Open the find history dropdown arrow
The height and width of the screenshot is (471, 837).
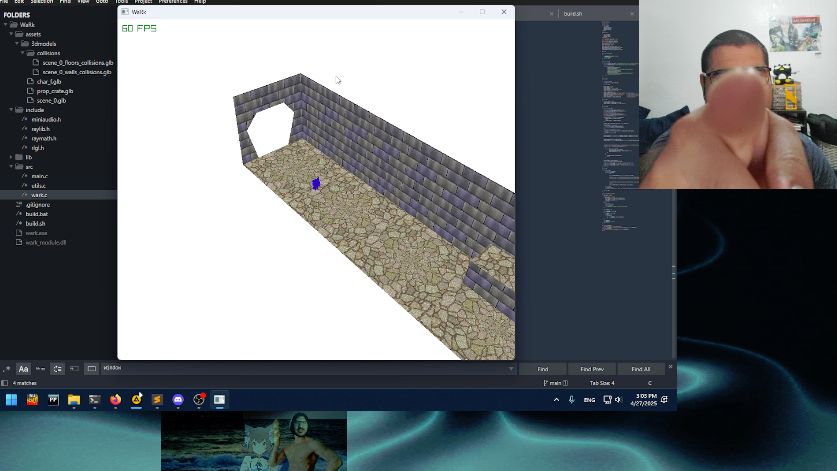[511, 368]
